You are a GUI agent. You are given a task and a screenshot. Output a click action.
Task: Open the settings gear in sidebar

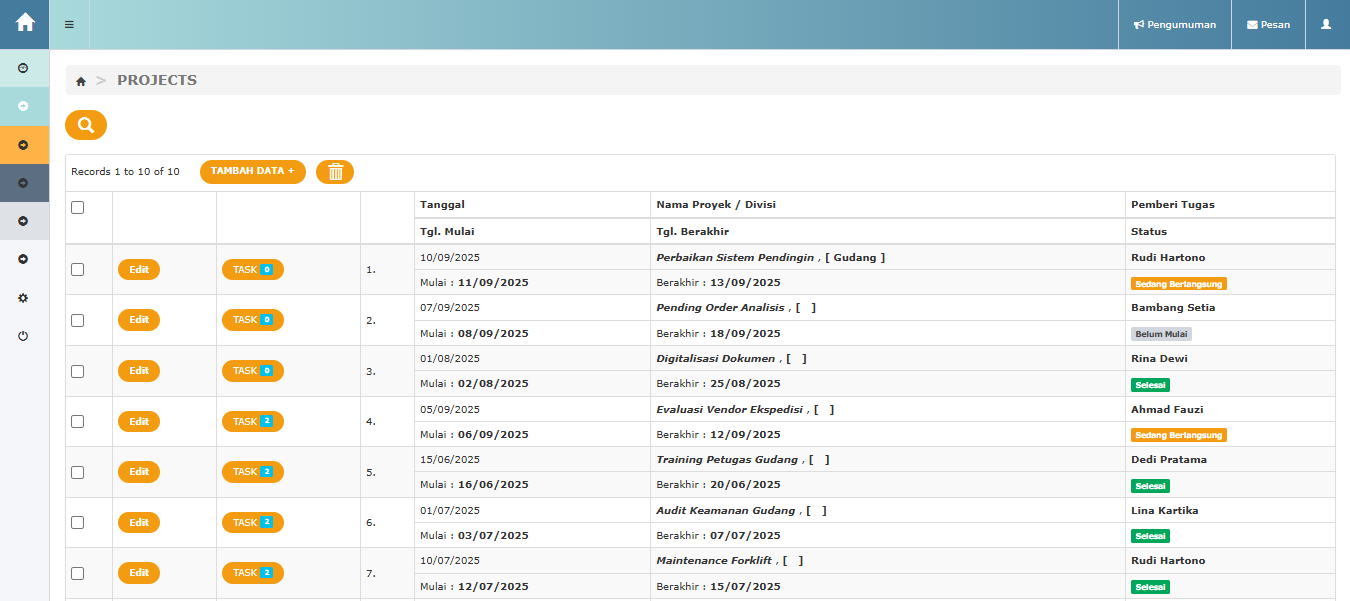pyautogui.click(x=23, y=298)
